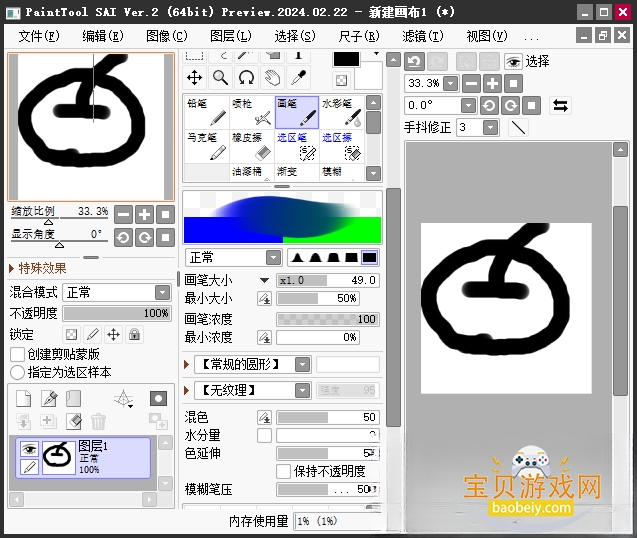Viewport: 637px width, 538px height.
Task: Open the 选择(S) menu
Action: [x=295, y=36]
